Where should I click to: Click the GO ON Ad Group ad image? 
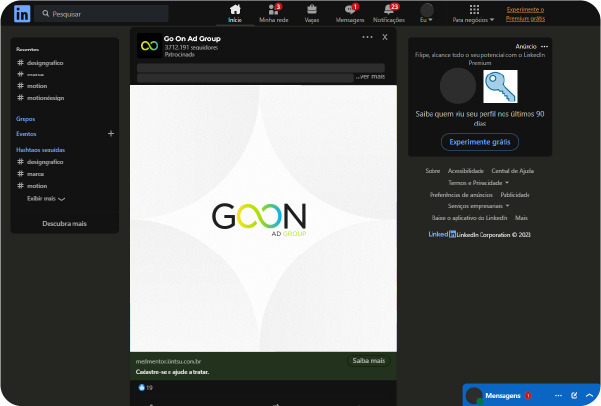tap(259, 217)
